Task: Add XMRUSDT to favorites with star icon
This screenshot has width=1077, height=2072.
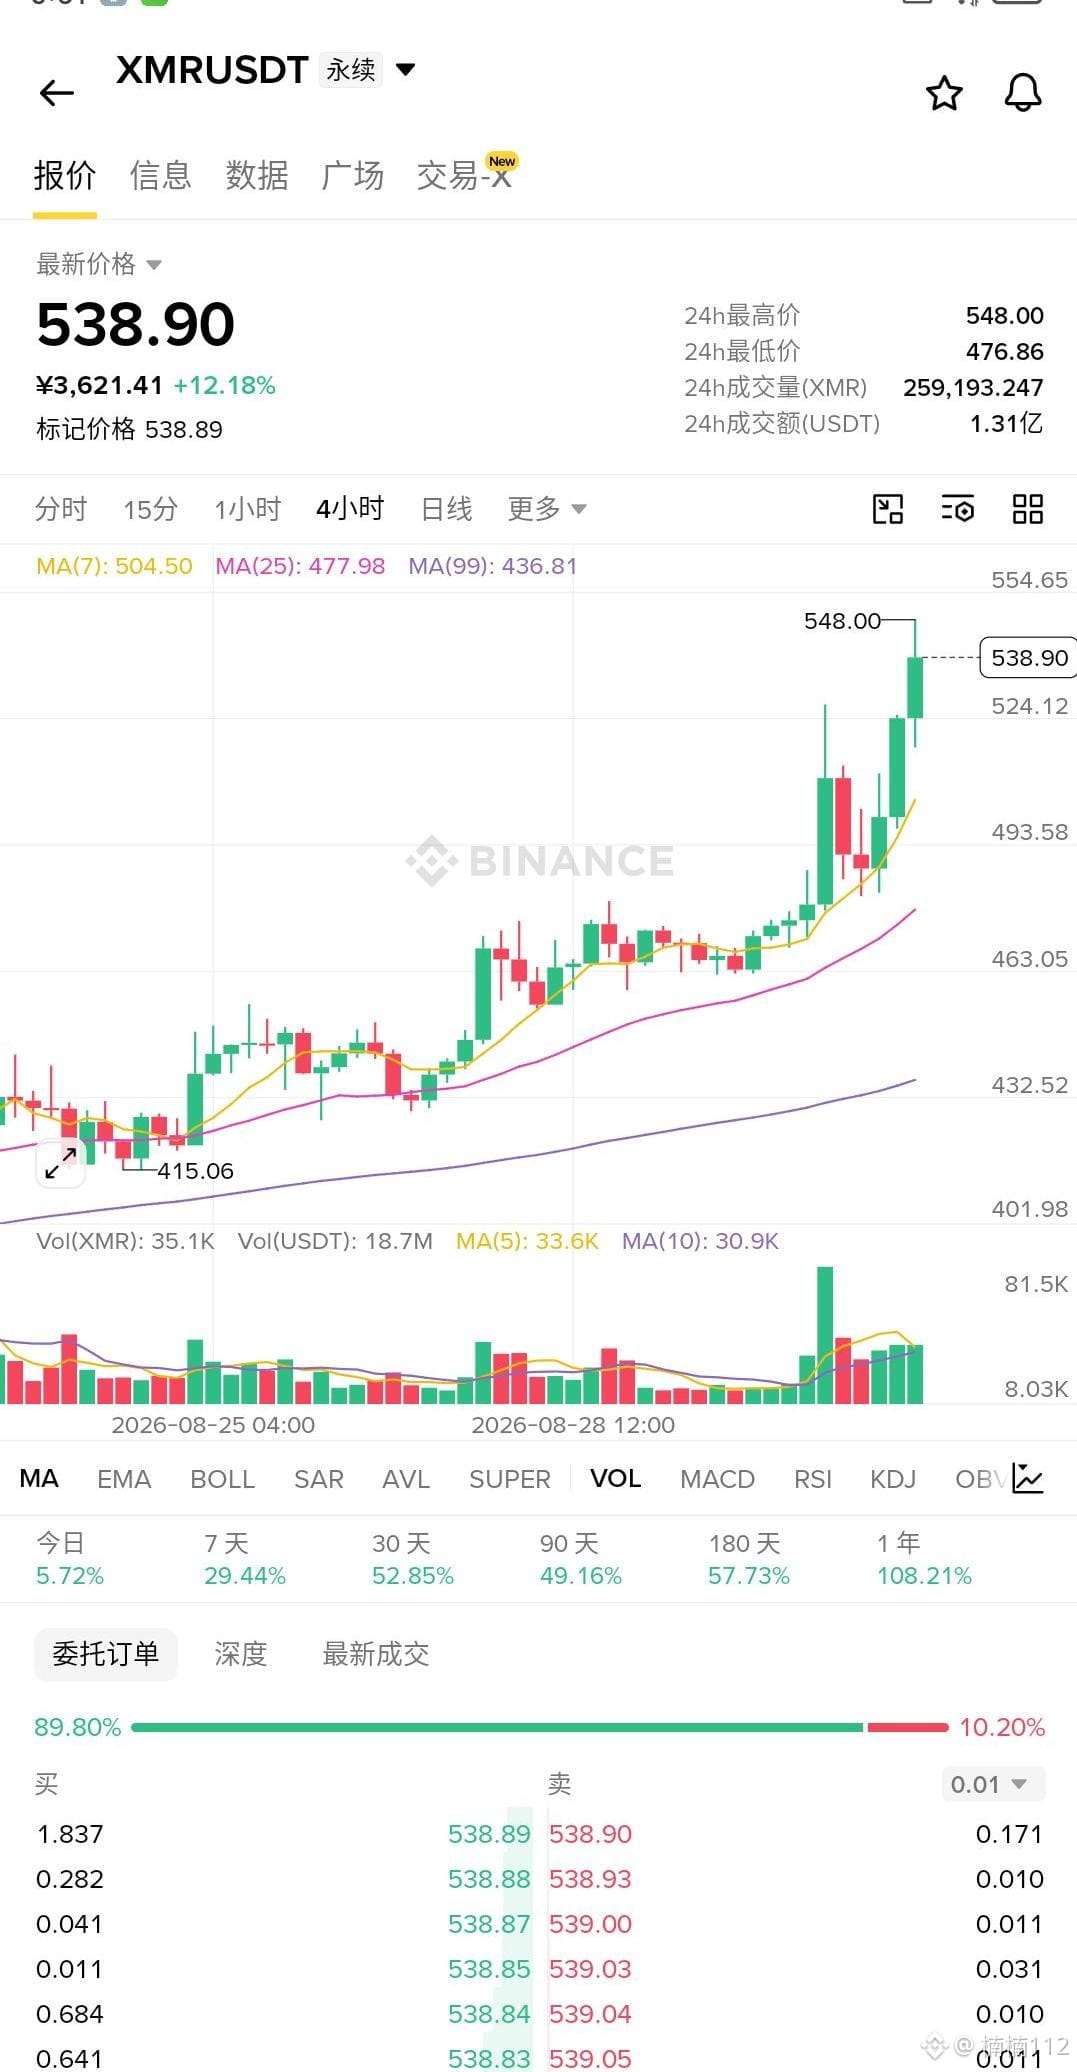Action: [944, 93]
